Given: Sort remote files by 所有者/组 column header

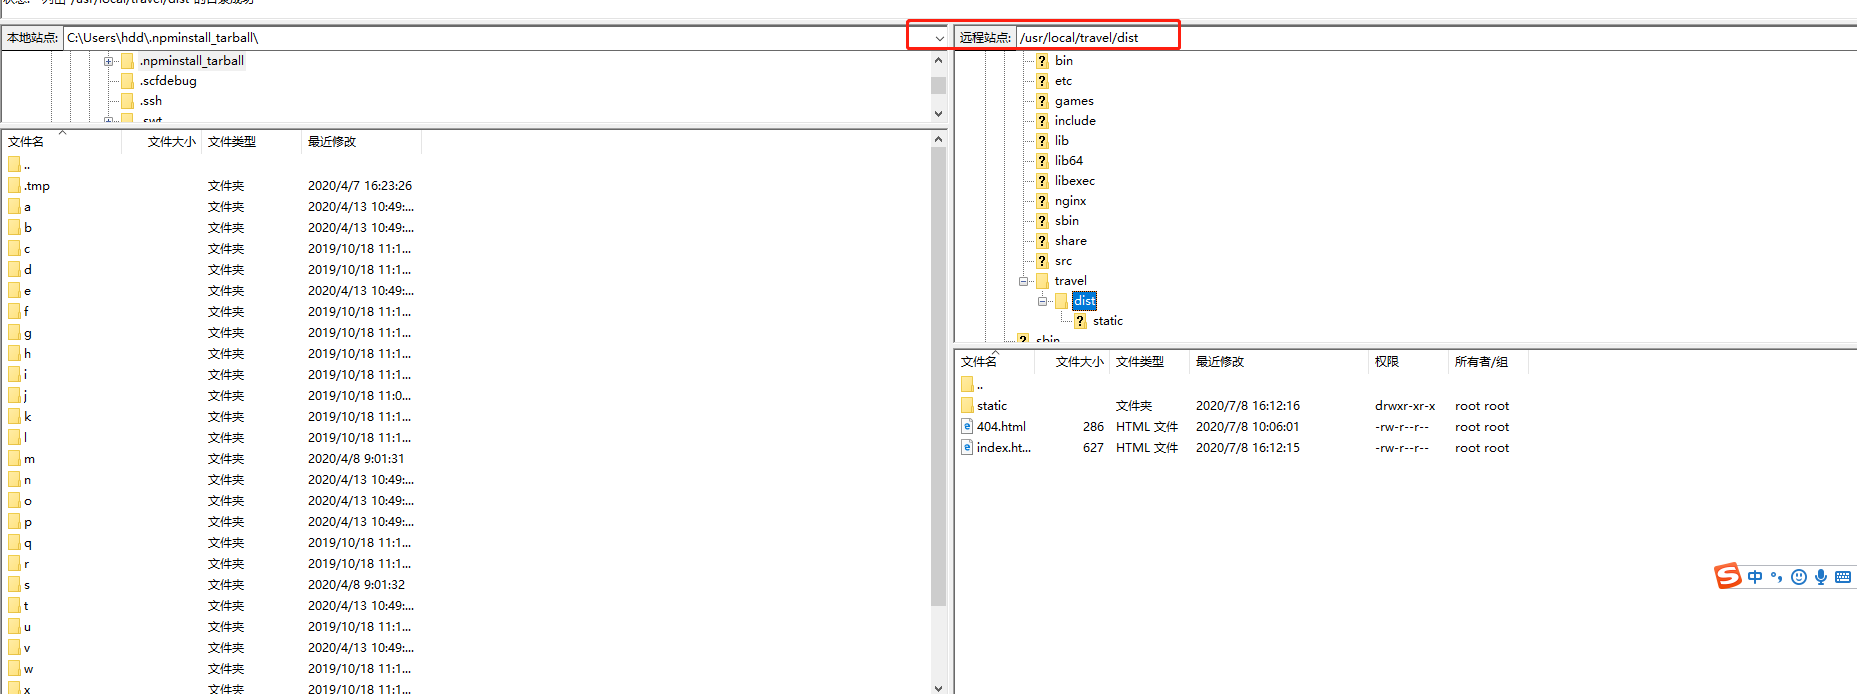Looking at the screenshot, I should pyautogui.click(x=1488, y=362).
